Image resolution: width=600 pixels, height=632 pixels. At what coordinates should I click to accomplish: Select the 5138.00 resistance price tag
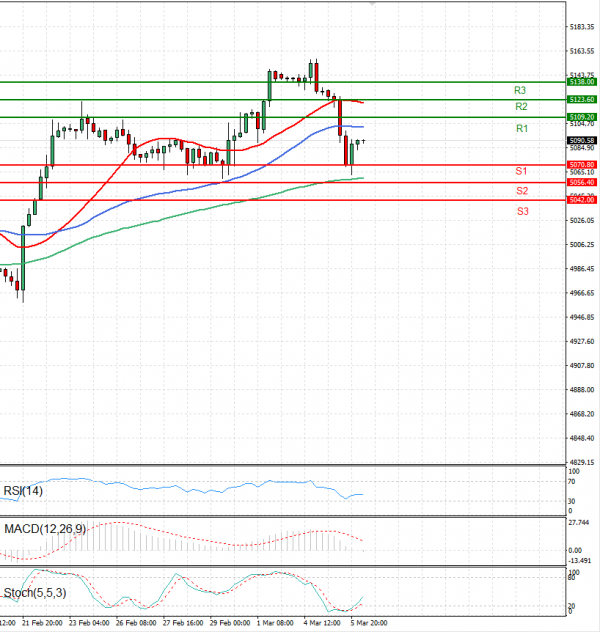(x=582, y=82)
